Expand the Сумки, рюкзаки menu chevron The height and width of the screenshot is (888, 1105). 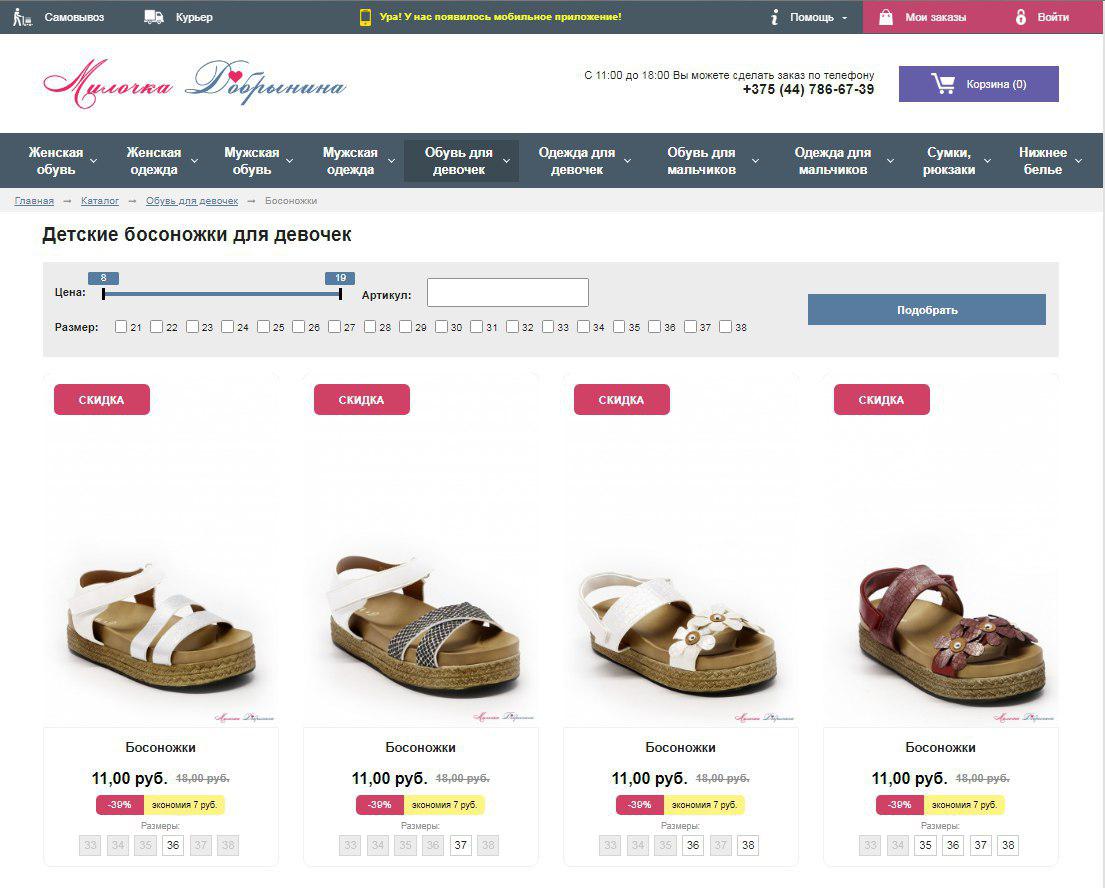[x=987, y=161]
